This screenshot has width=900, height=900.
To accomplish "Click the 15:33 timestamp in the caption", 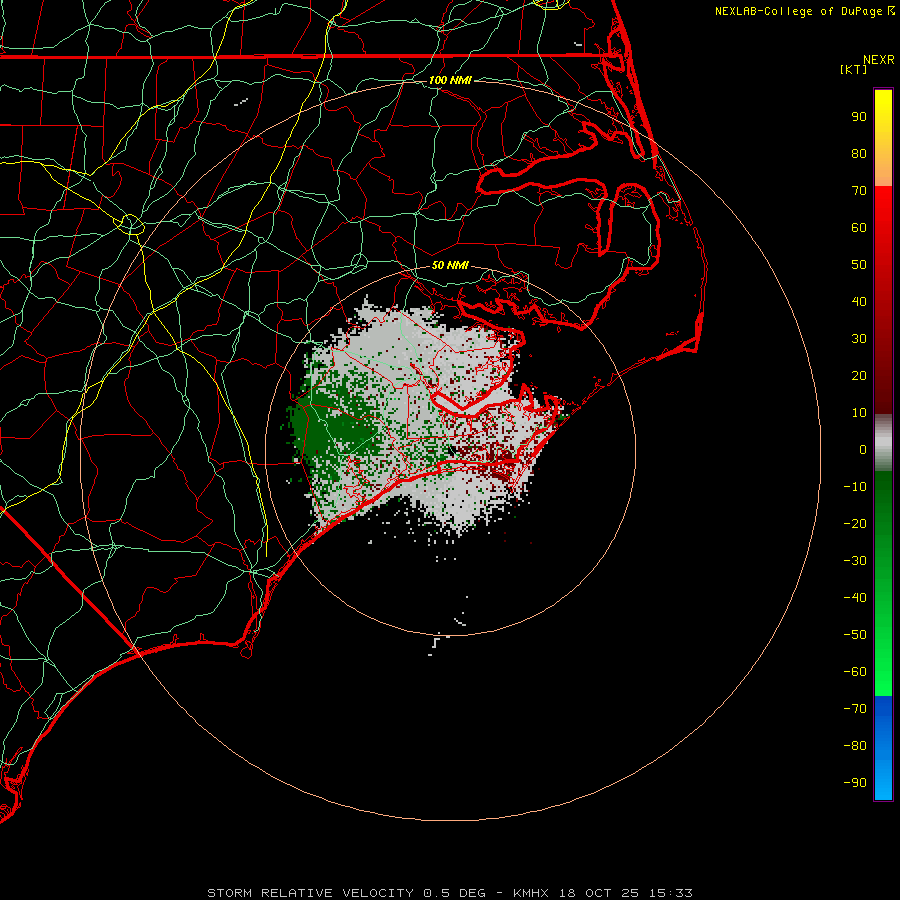I will click(x=670, y=893).
